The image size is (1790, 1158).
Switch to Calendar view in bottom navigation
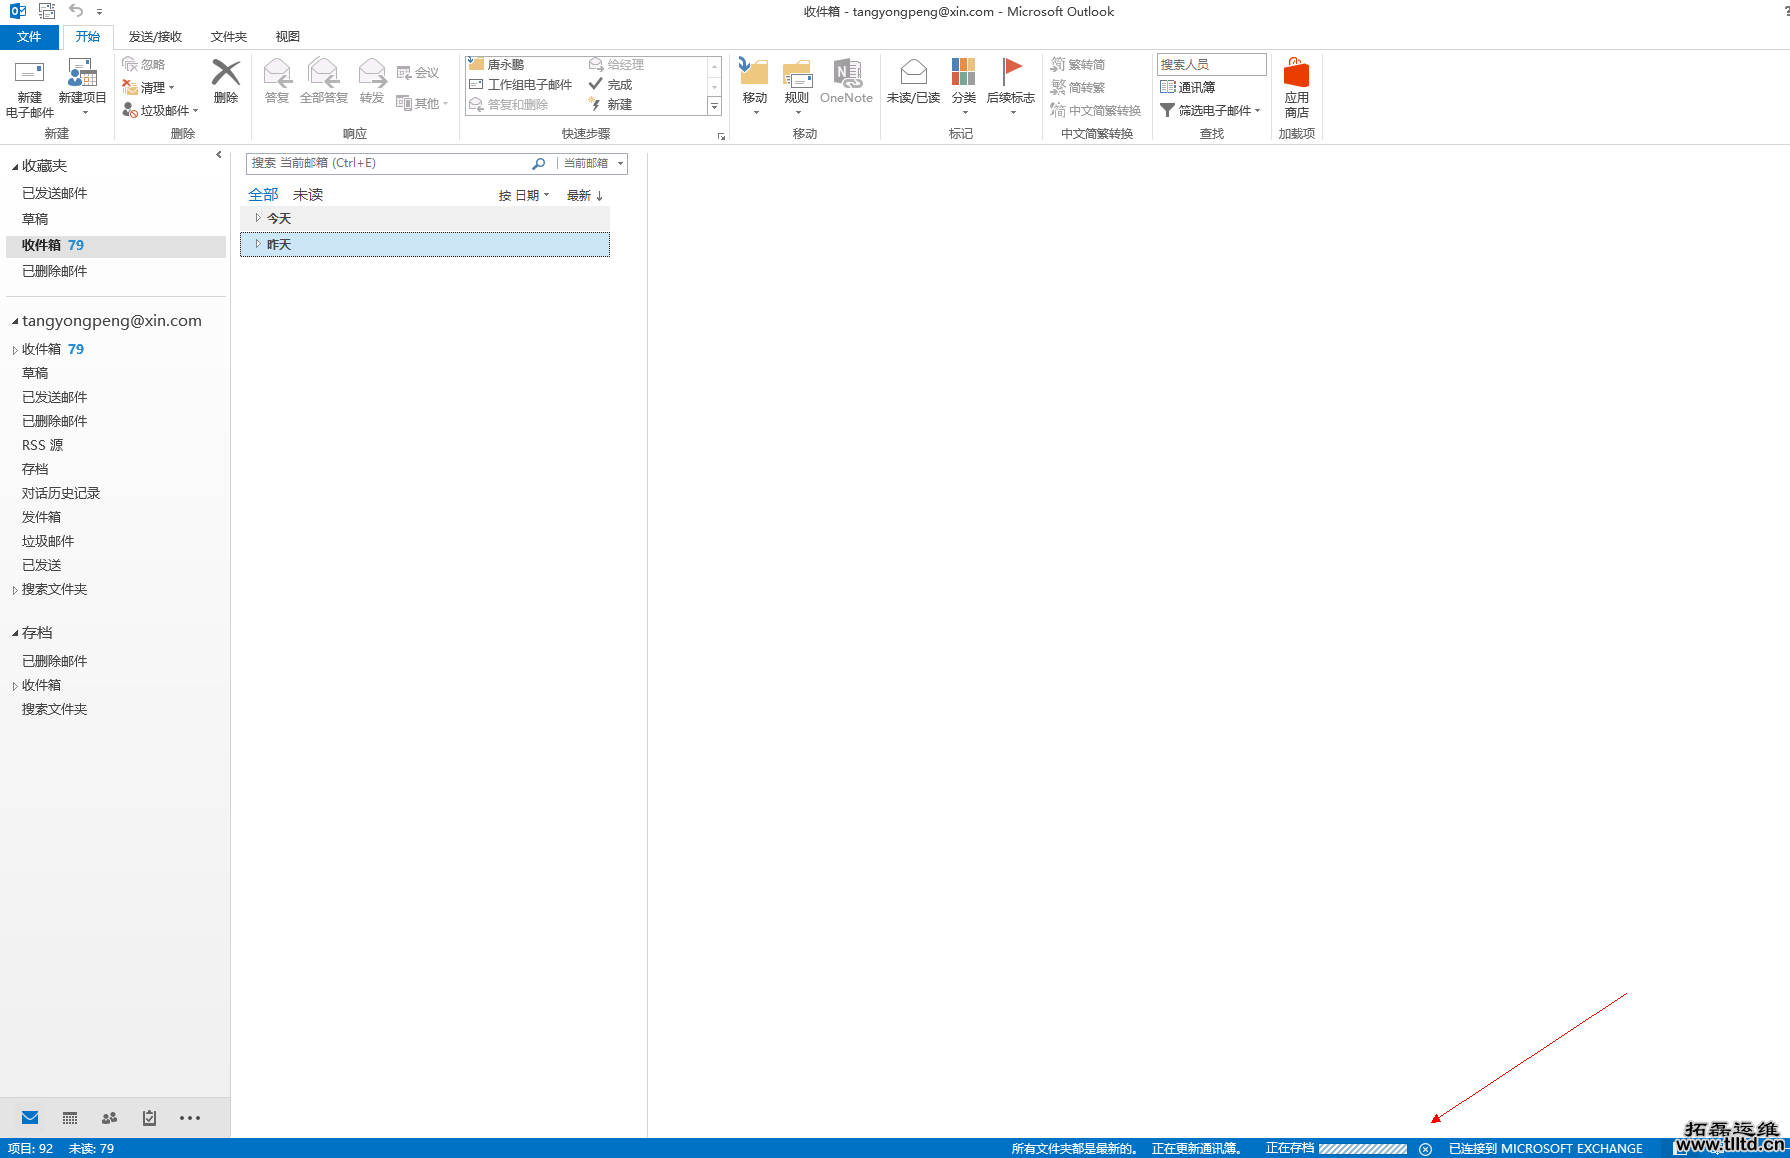point(70,1118)
